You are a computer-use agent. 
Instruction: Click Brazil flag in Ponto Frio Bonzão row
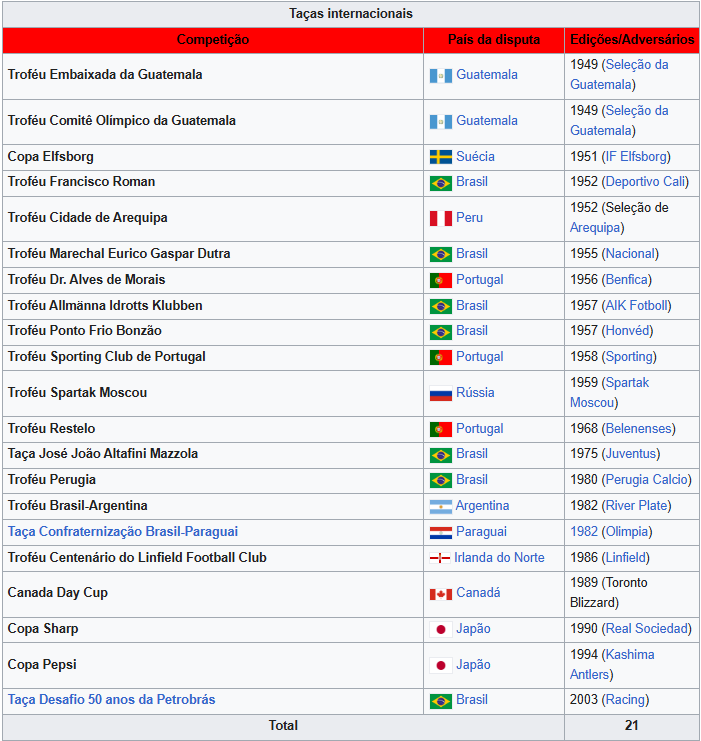tap(441, 332)
